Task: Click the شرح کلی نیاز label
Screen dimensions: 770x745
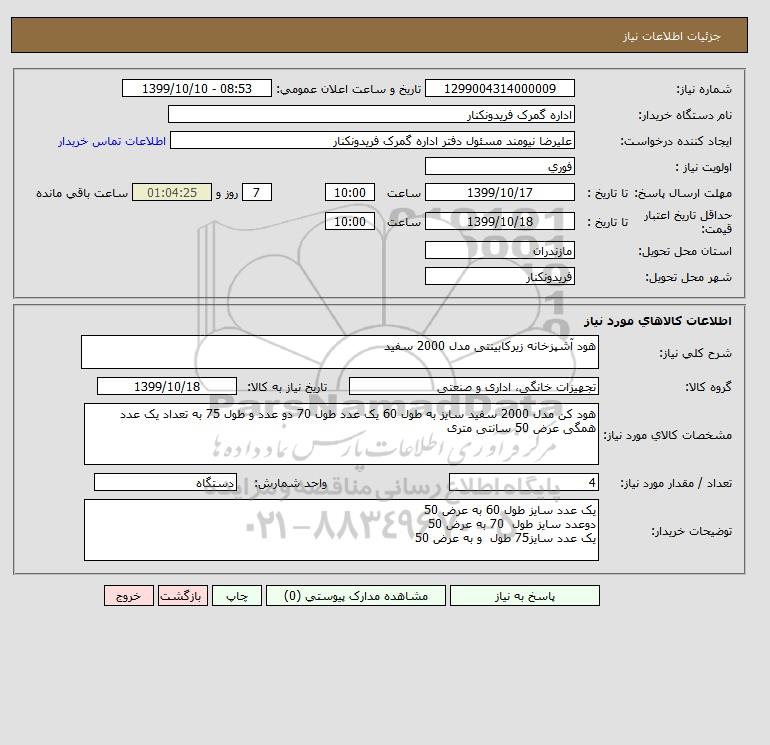Action: tap(695, 353)
